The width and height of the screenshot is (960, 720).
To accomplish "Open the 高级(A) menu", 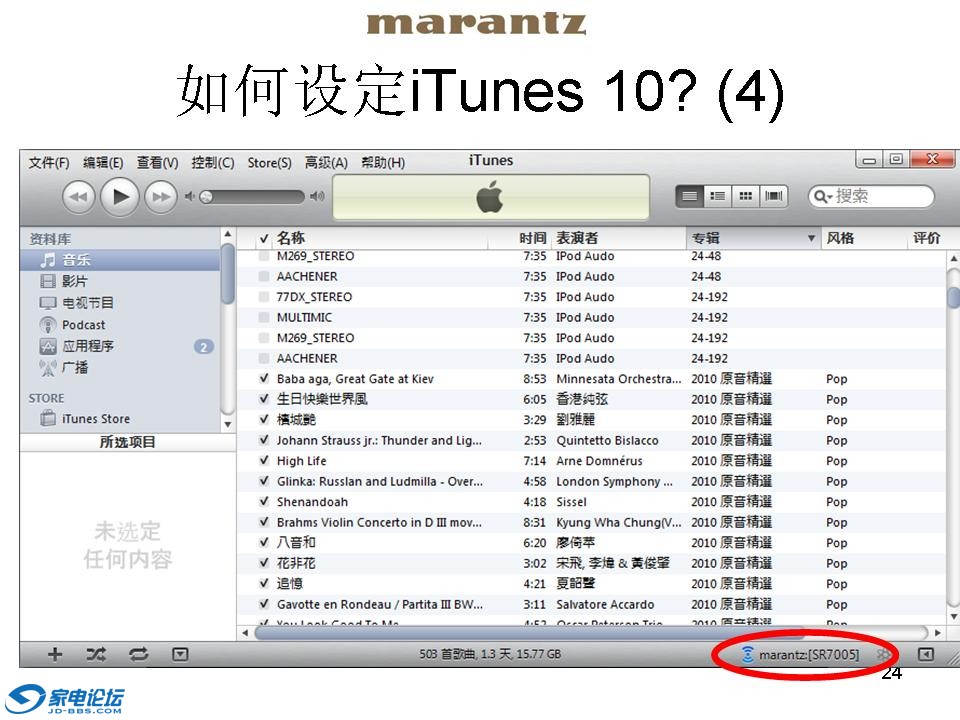I will pyautogui.click(x=326, y=163).
